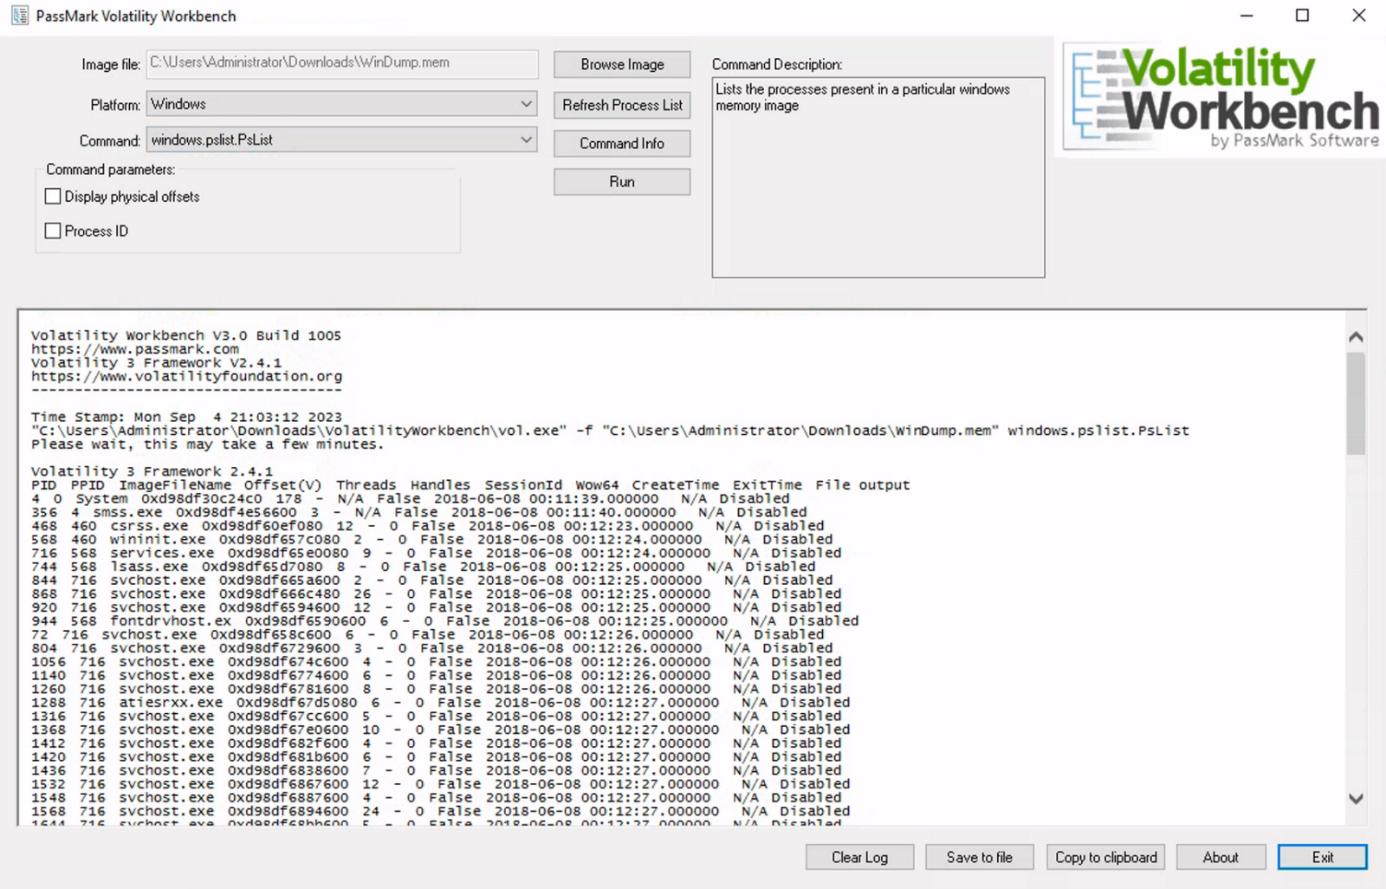This screenshot has height=889, width=1386.
Task: Open the Platform dropdown
Action: [341, 104]
